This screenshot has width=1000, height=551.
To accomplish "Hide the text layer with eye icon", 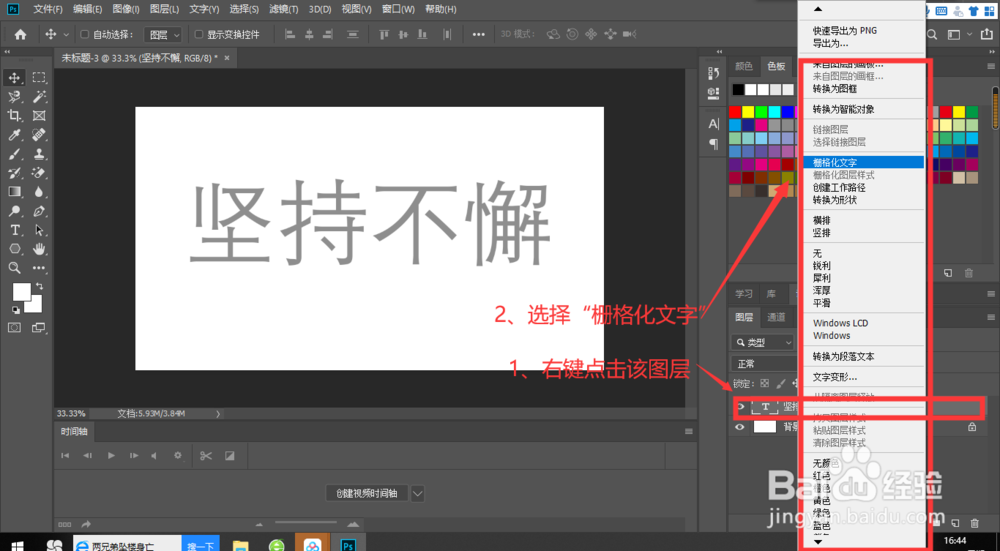I will pos(740,407).
